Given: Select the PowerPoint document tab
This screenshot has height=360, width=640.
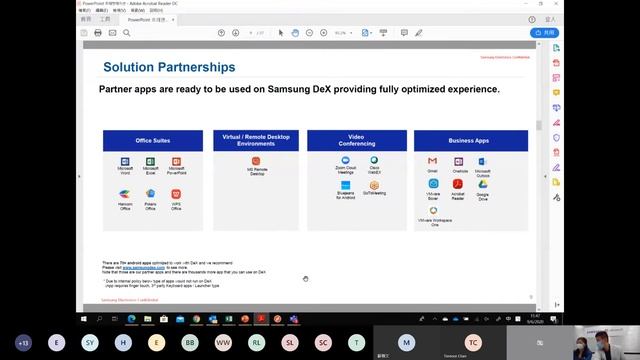Looking at the screenshot, I should (x=147, y=20).
